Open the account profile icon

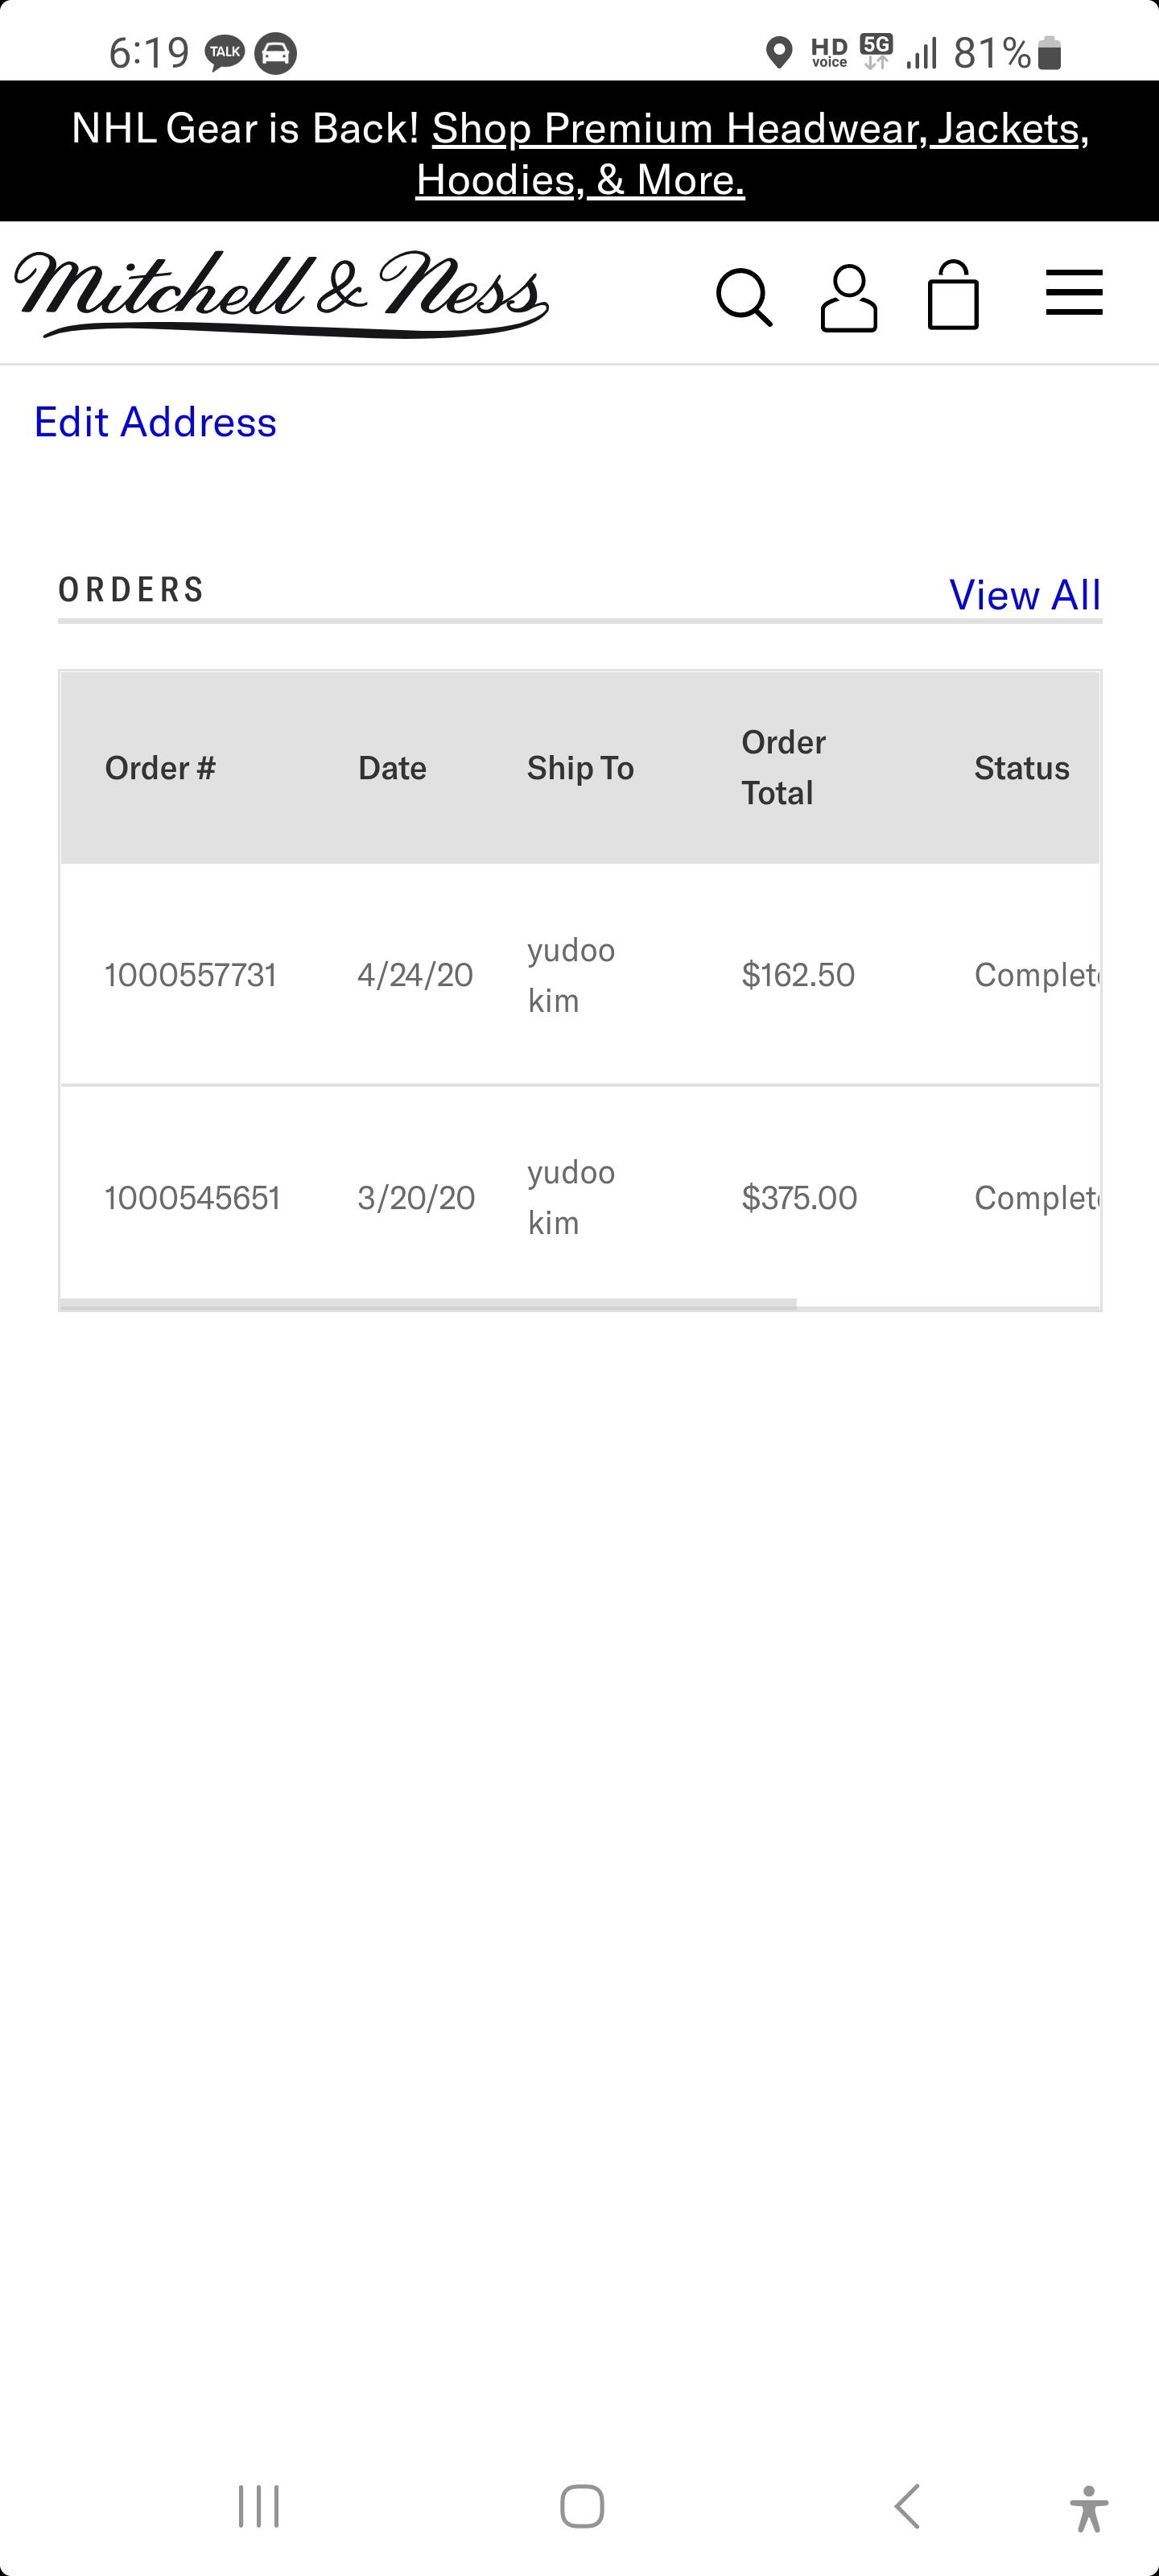coord(849,297)
